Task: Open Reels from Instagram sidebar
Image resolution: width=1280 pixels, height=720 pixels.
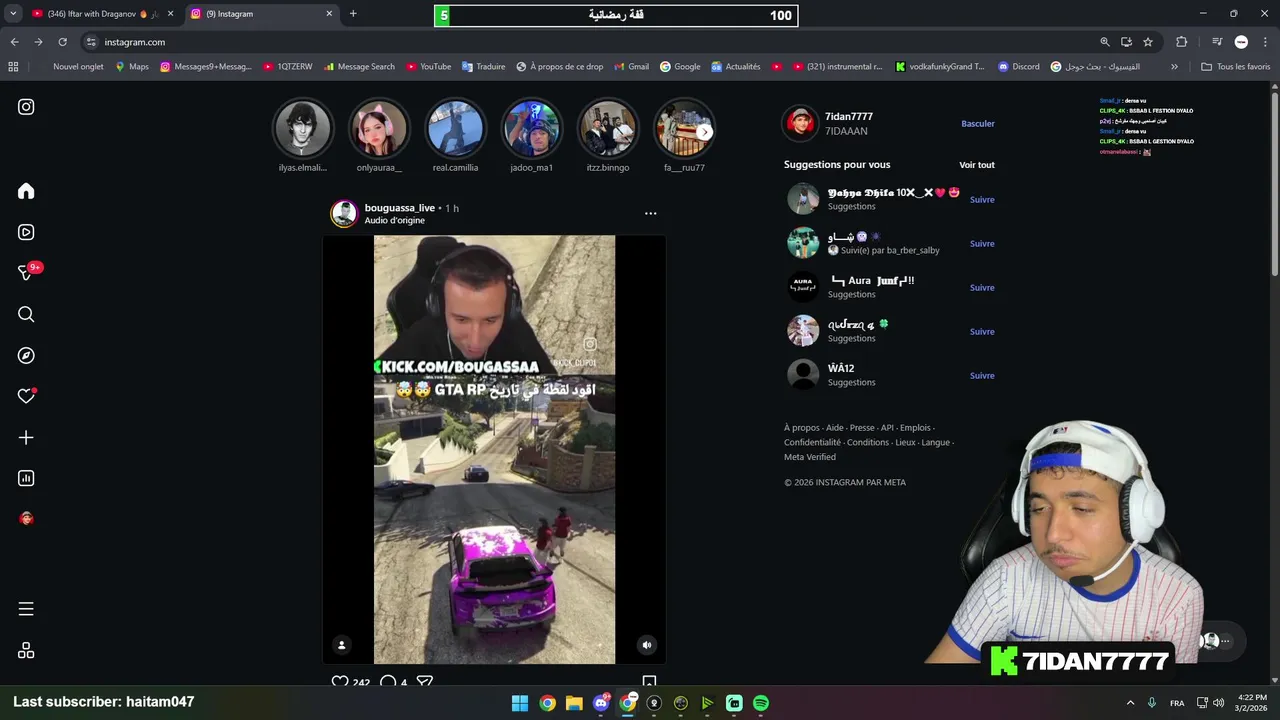Action: 26,232
